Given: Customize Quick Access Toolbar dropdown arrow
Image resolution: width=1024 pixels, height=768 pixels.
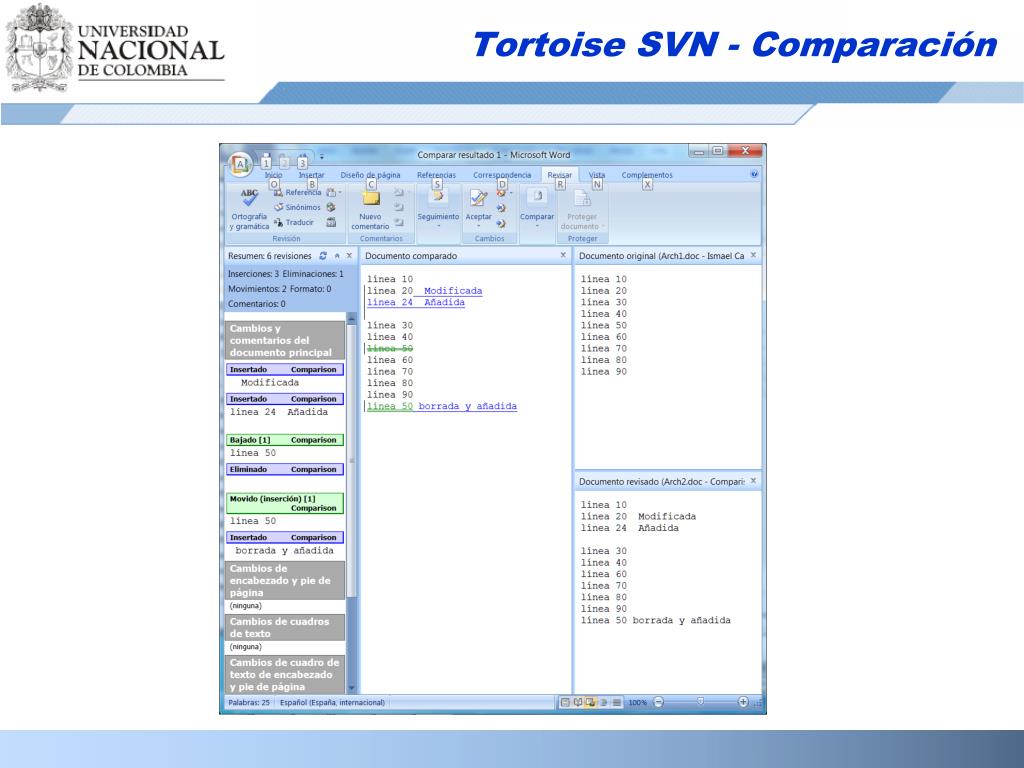Looking at the screenshot, I should point(321,157).
